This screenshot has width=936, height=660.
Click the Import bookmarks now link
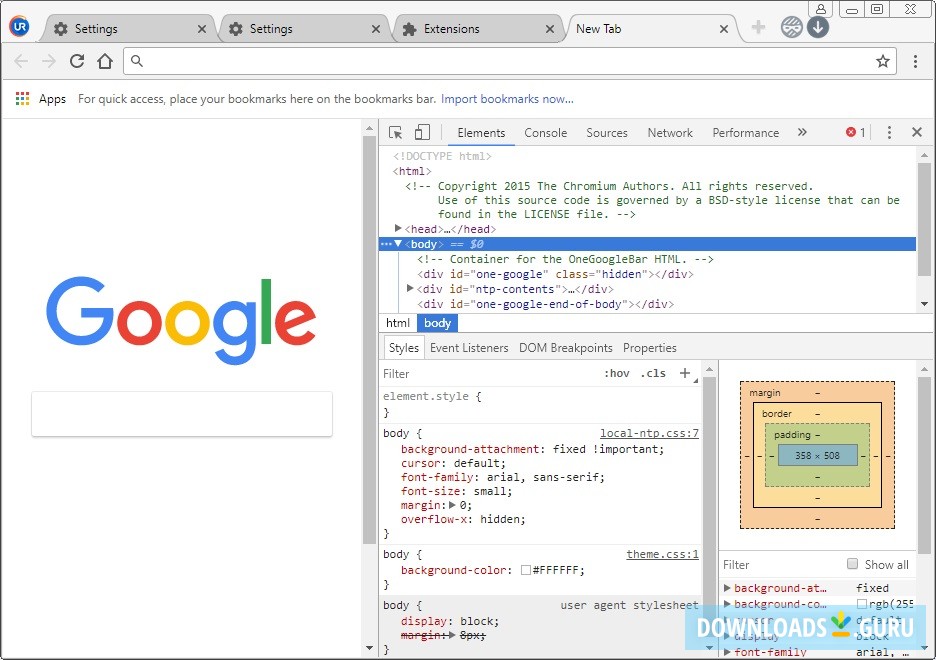click(506, 99)
